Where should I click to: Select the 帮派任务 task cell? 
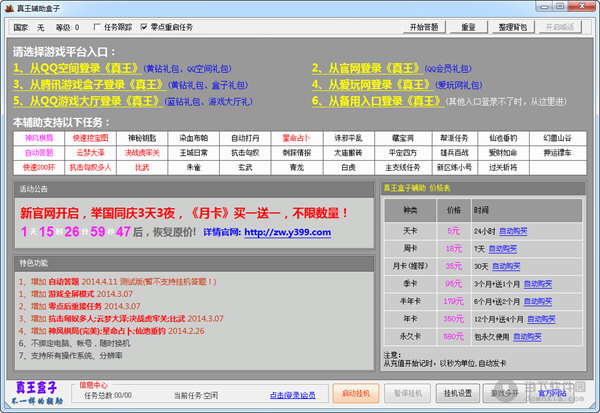click(x=455, y=138)
